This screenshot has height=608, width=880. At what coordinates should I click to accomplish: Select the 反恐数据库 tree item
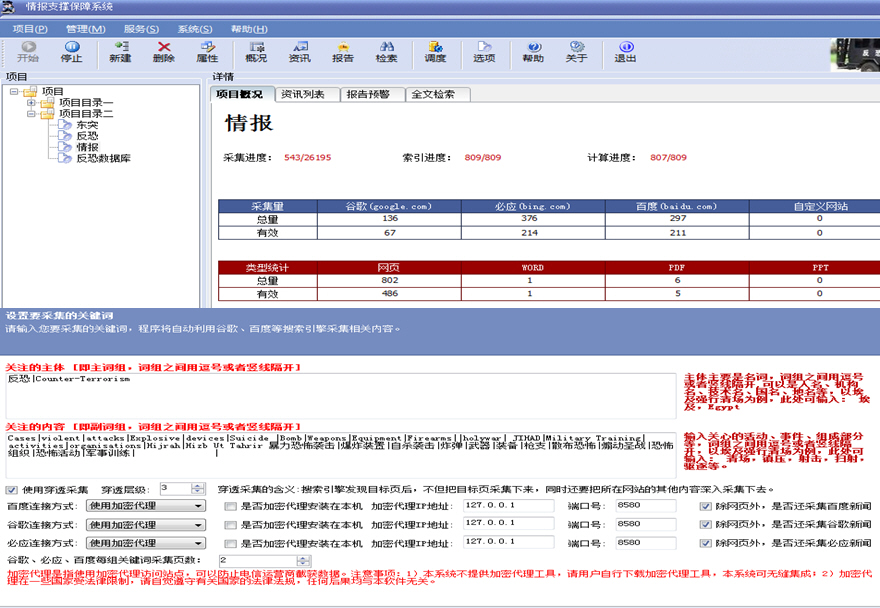pyautogui.click(x=103, y=158)
